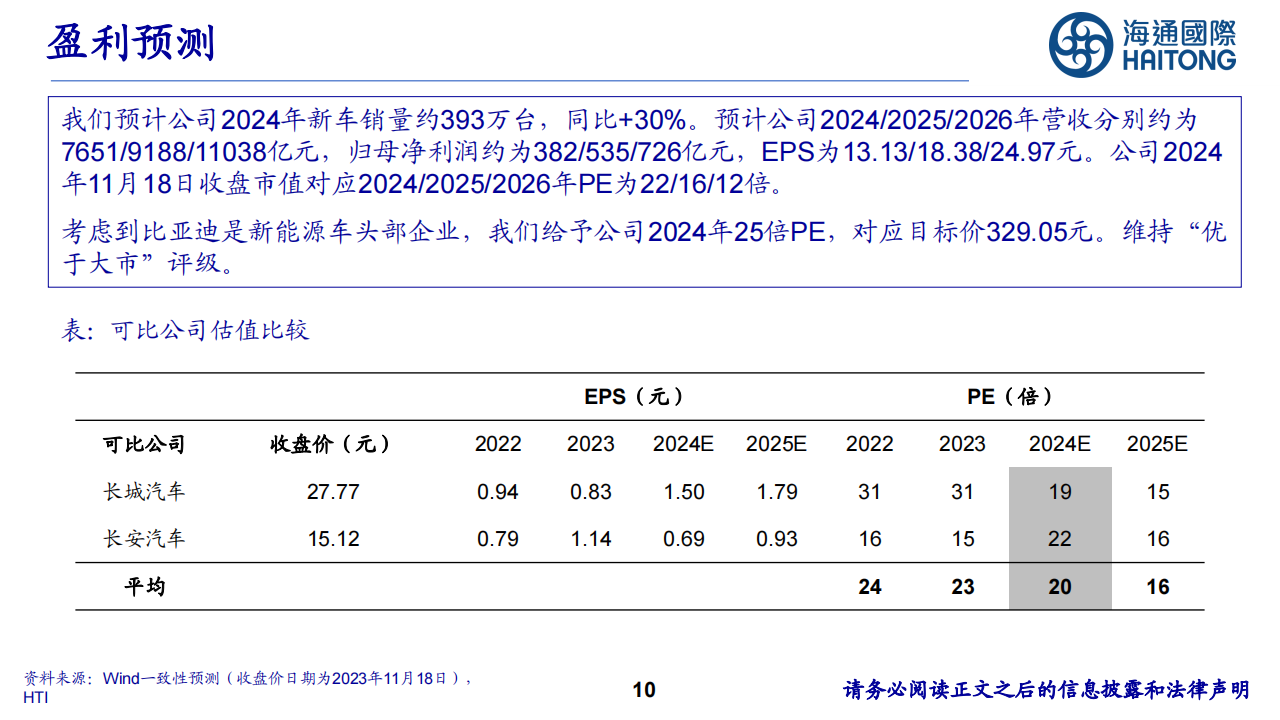Click 长安汽车 2025E EPS value 0.93

click(x=777, y=539)
